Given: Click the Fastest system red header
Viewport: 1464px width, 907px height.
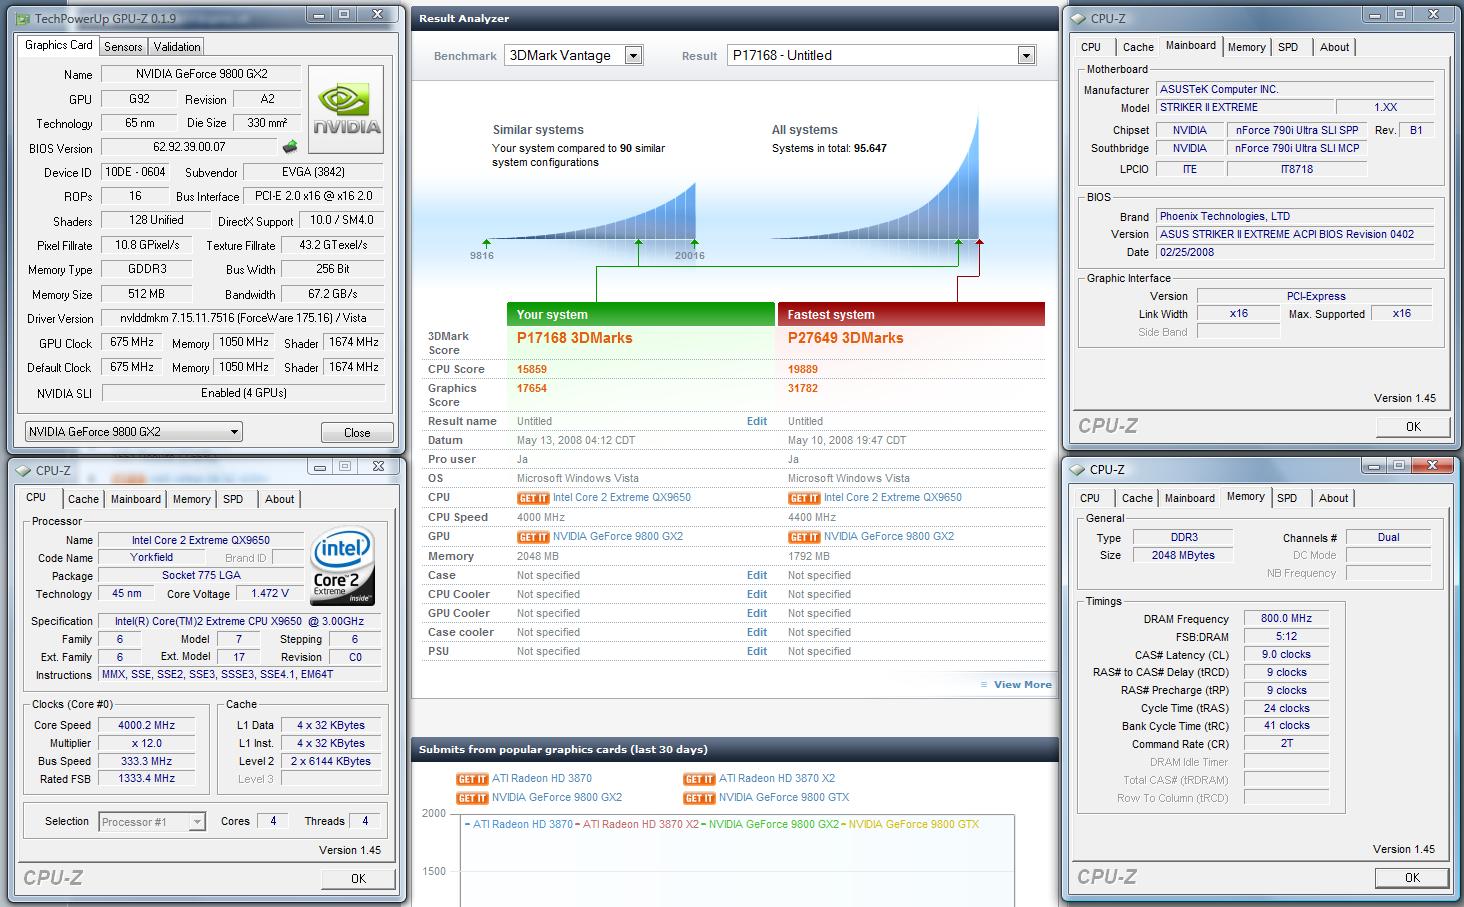Looking at the screenshot, I should pyautogui.click(x=911, y=315).
